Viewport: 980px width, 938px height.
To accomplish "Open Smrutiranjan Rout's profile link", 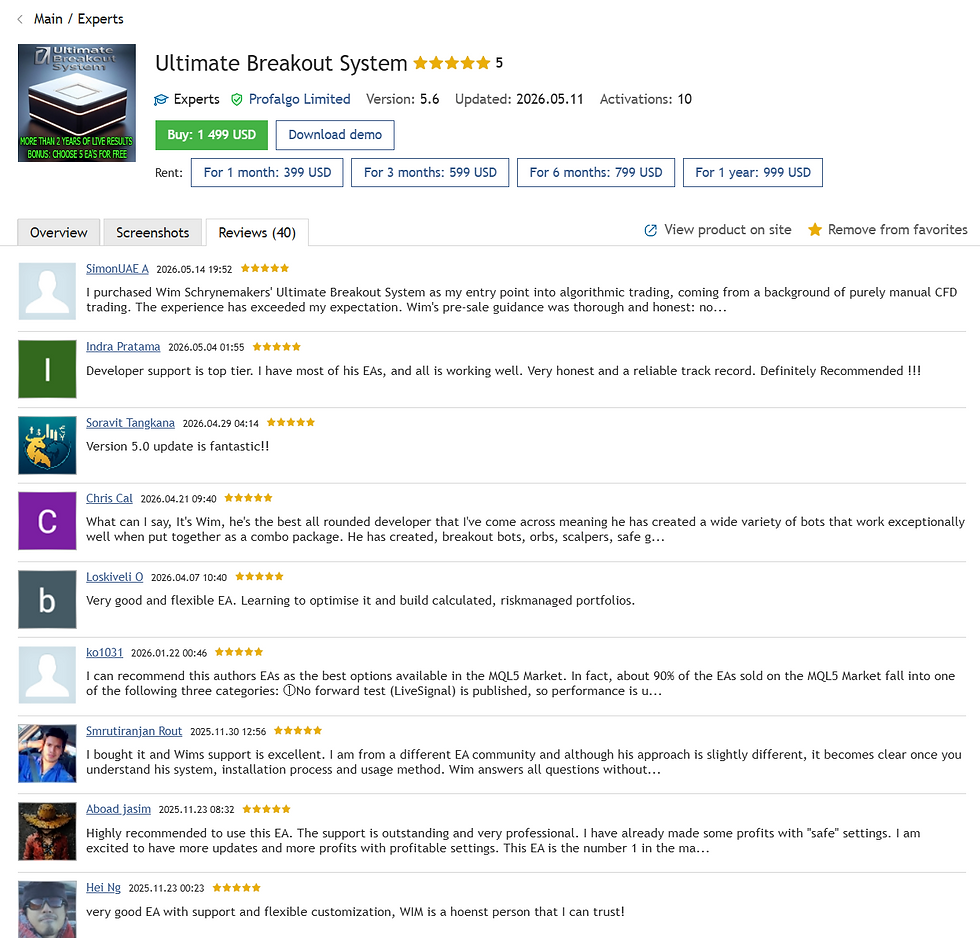I will (134, 731).
